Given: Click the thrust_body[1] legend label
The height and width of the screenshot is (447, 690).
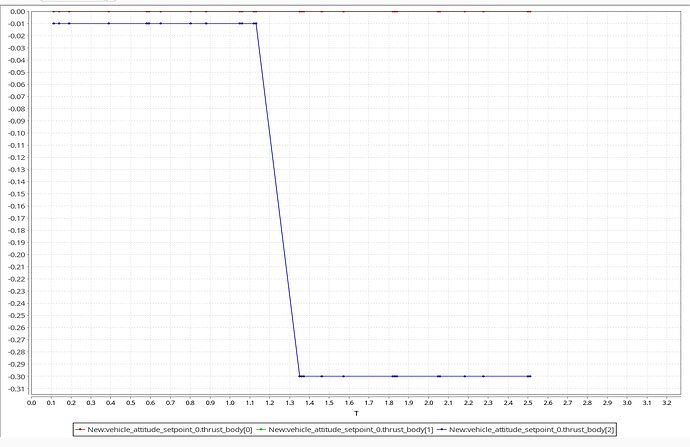Looking at the screenshot, I should [x=344, y=429].
